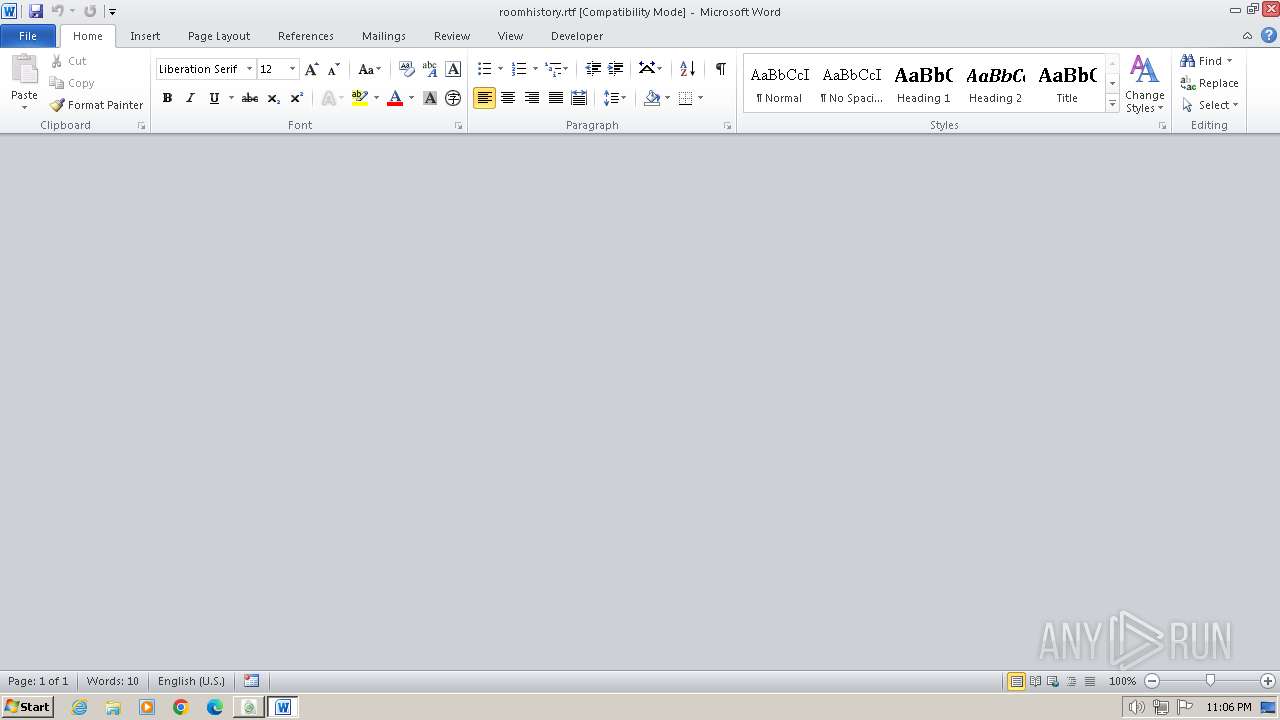Click the phonetic guide icon
The image size is (1280, 720).
[430, 69]
